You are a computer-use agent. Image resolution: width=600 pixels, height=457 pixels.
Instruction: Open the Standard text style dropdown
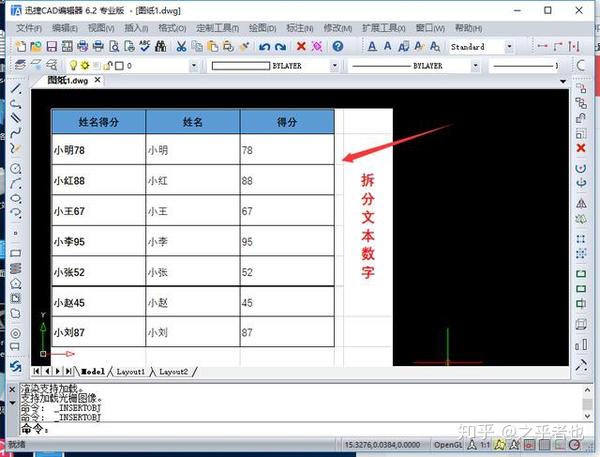(509, 47)
